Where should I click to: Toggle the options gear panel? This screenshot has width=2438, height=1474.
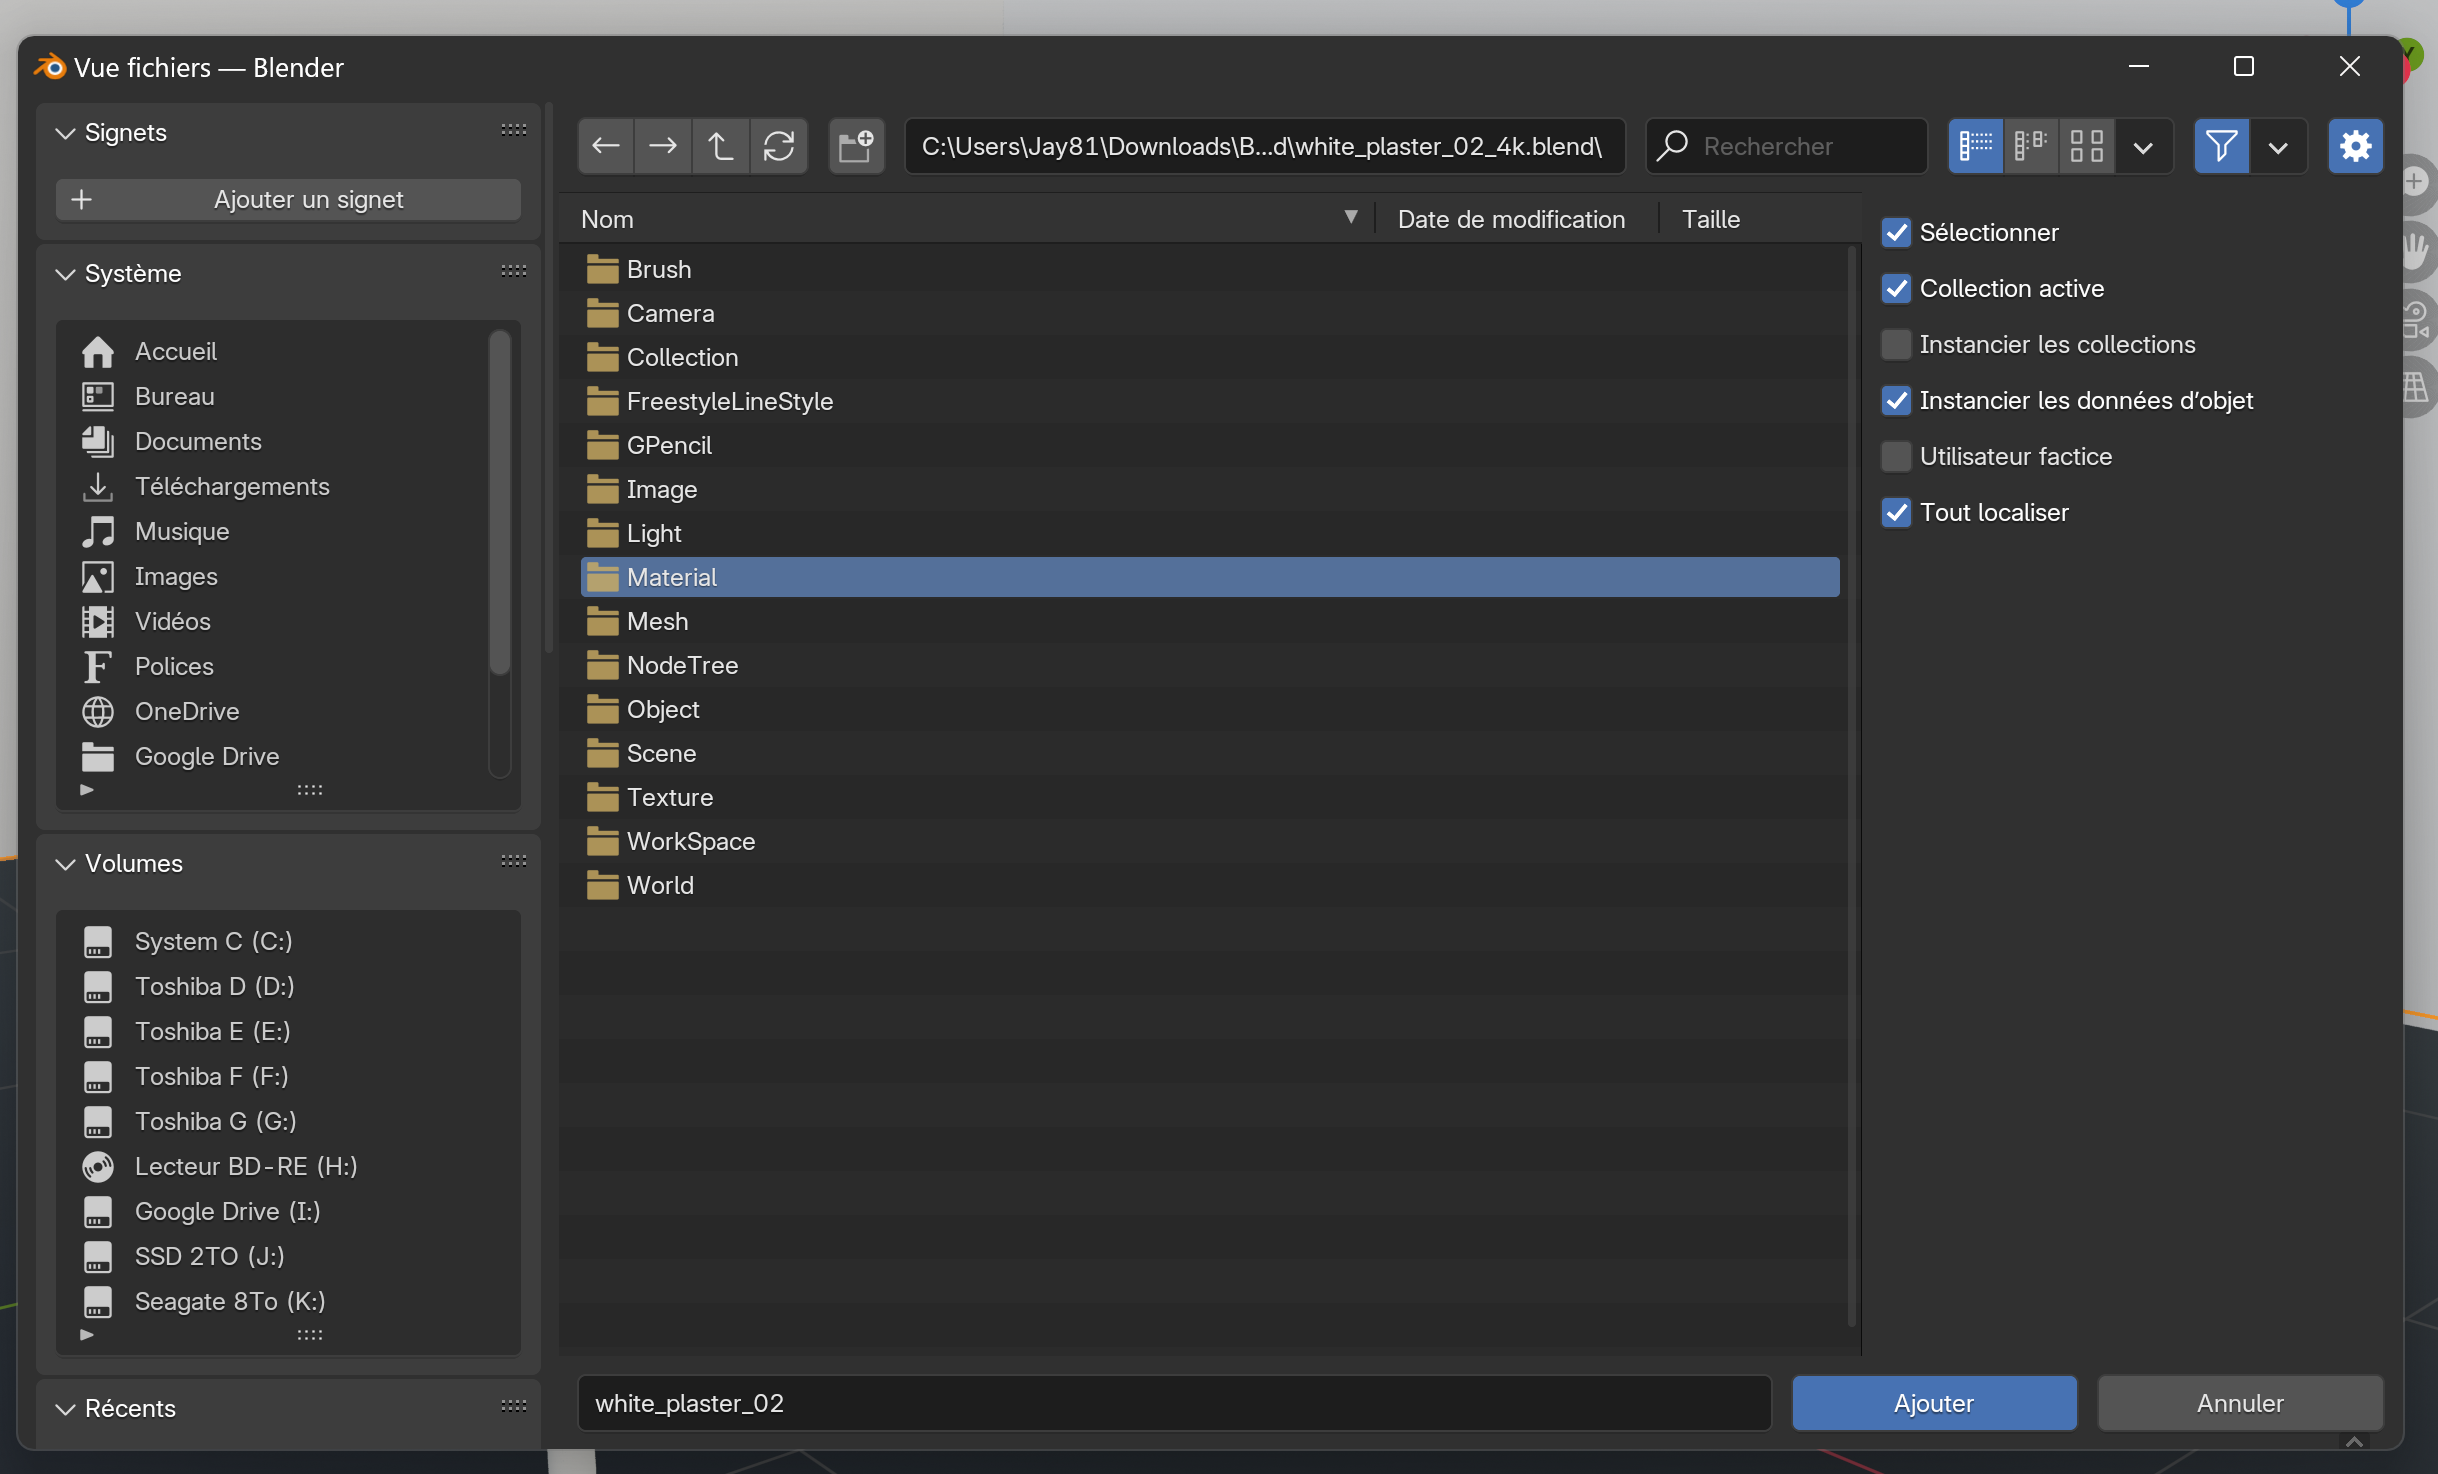[x=2355, y=146]
